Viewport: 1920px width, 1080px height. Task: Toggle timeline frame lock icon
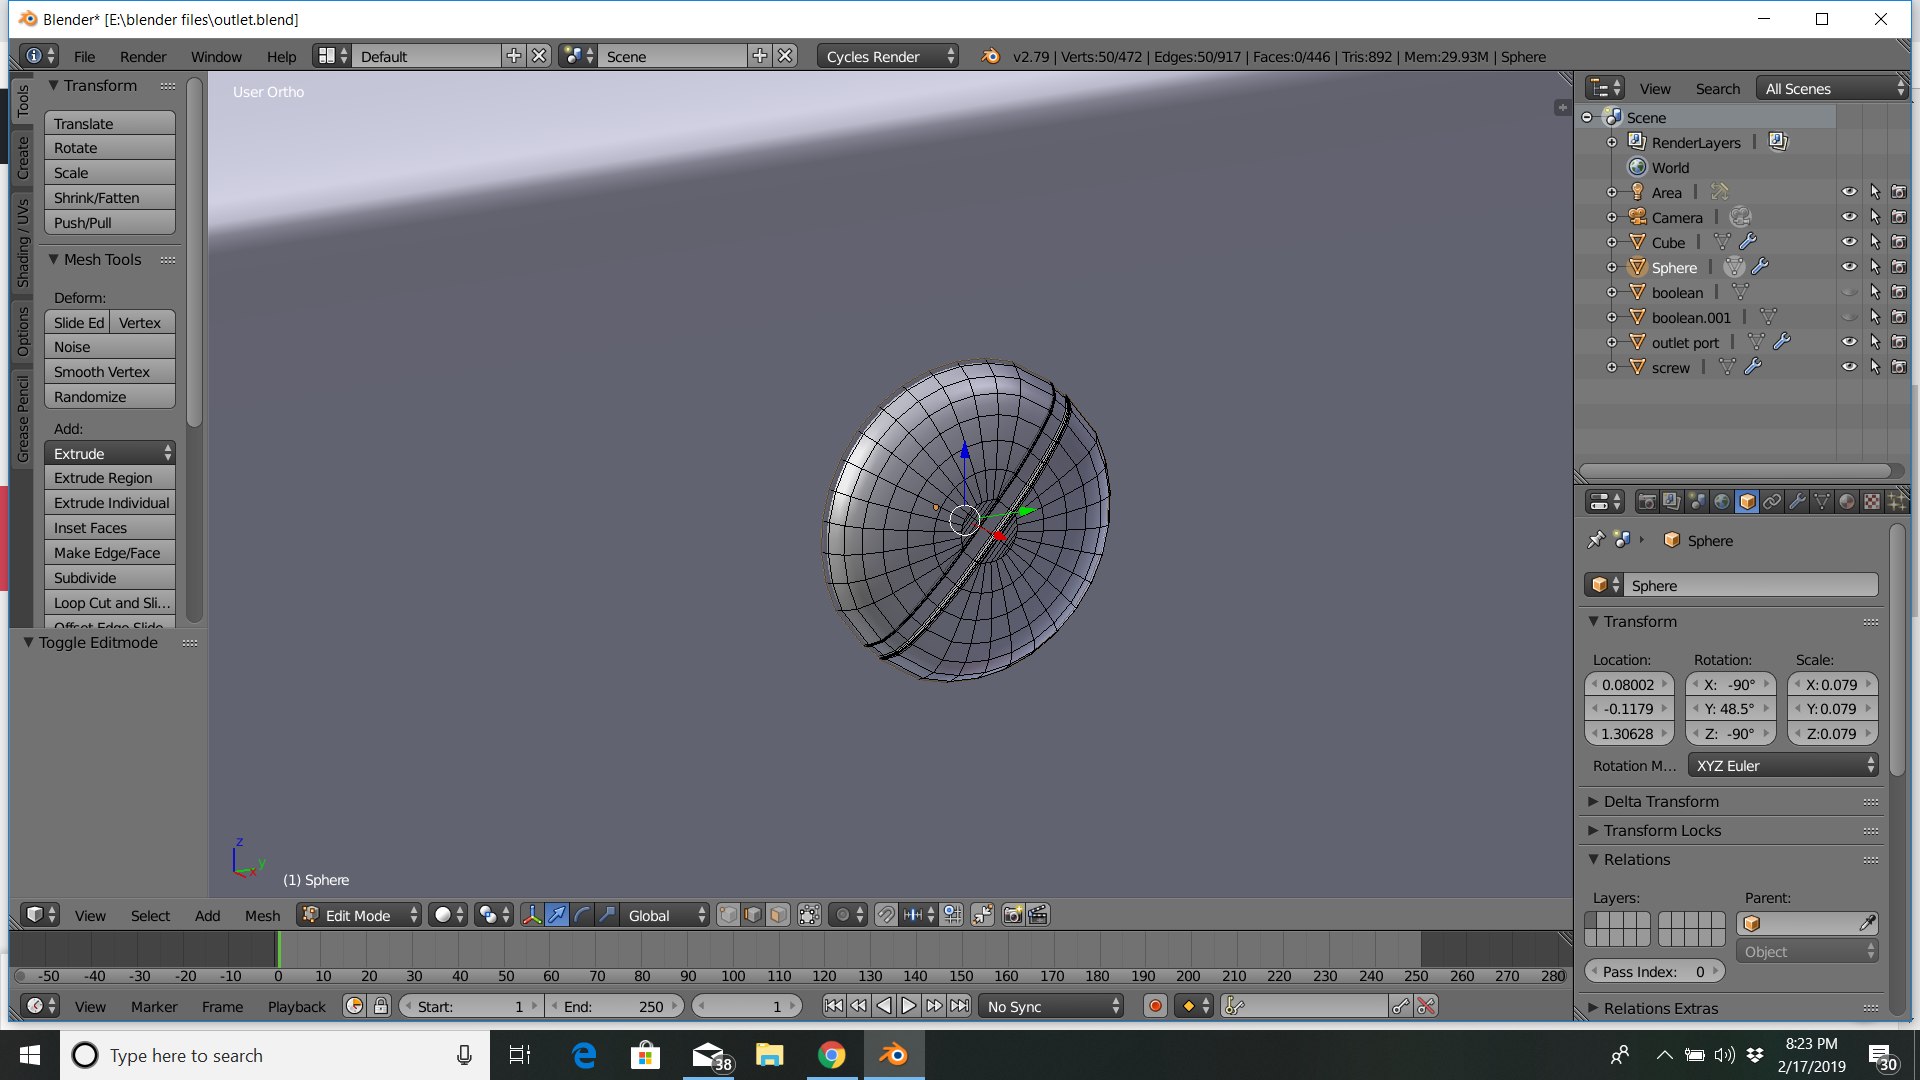pos(381,1006)
